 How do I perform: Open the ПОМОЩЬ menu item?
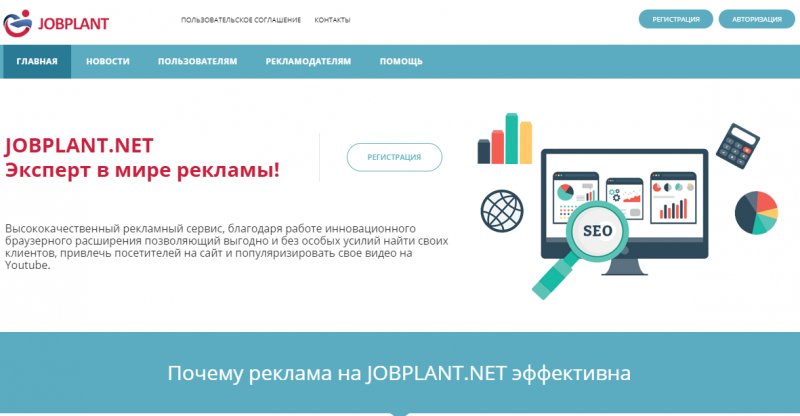401,61
